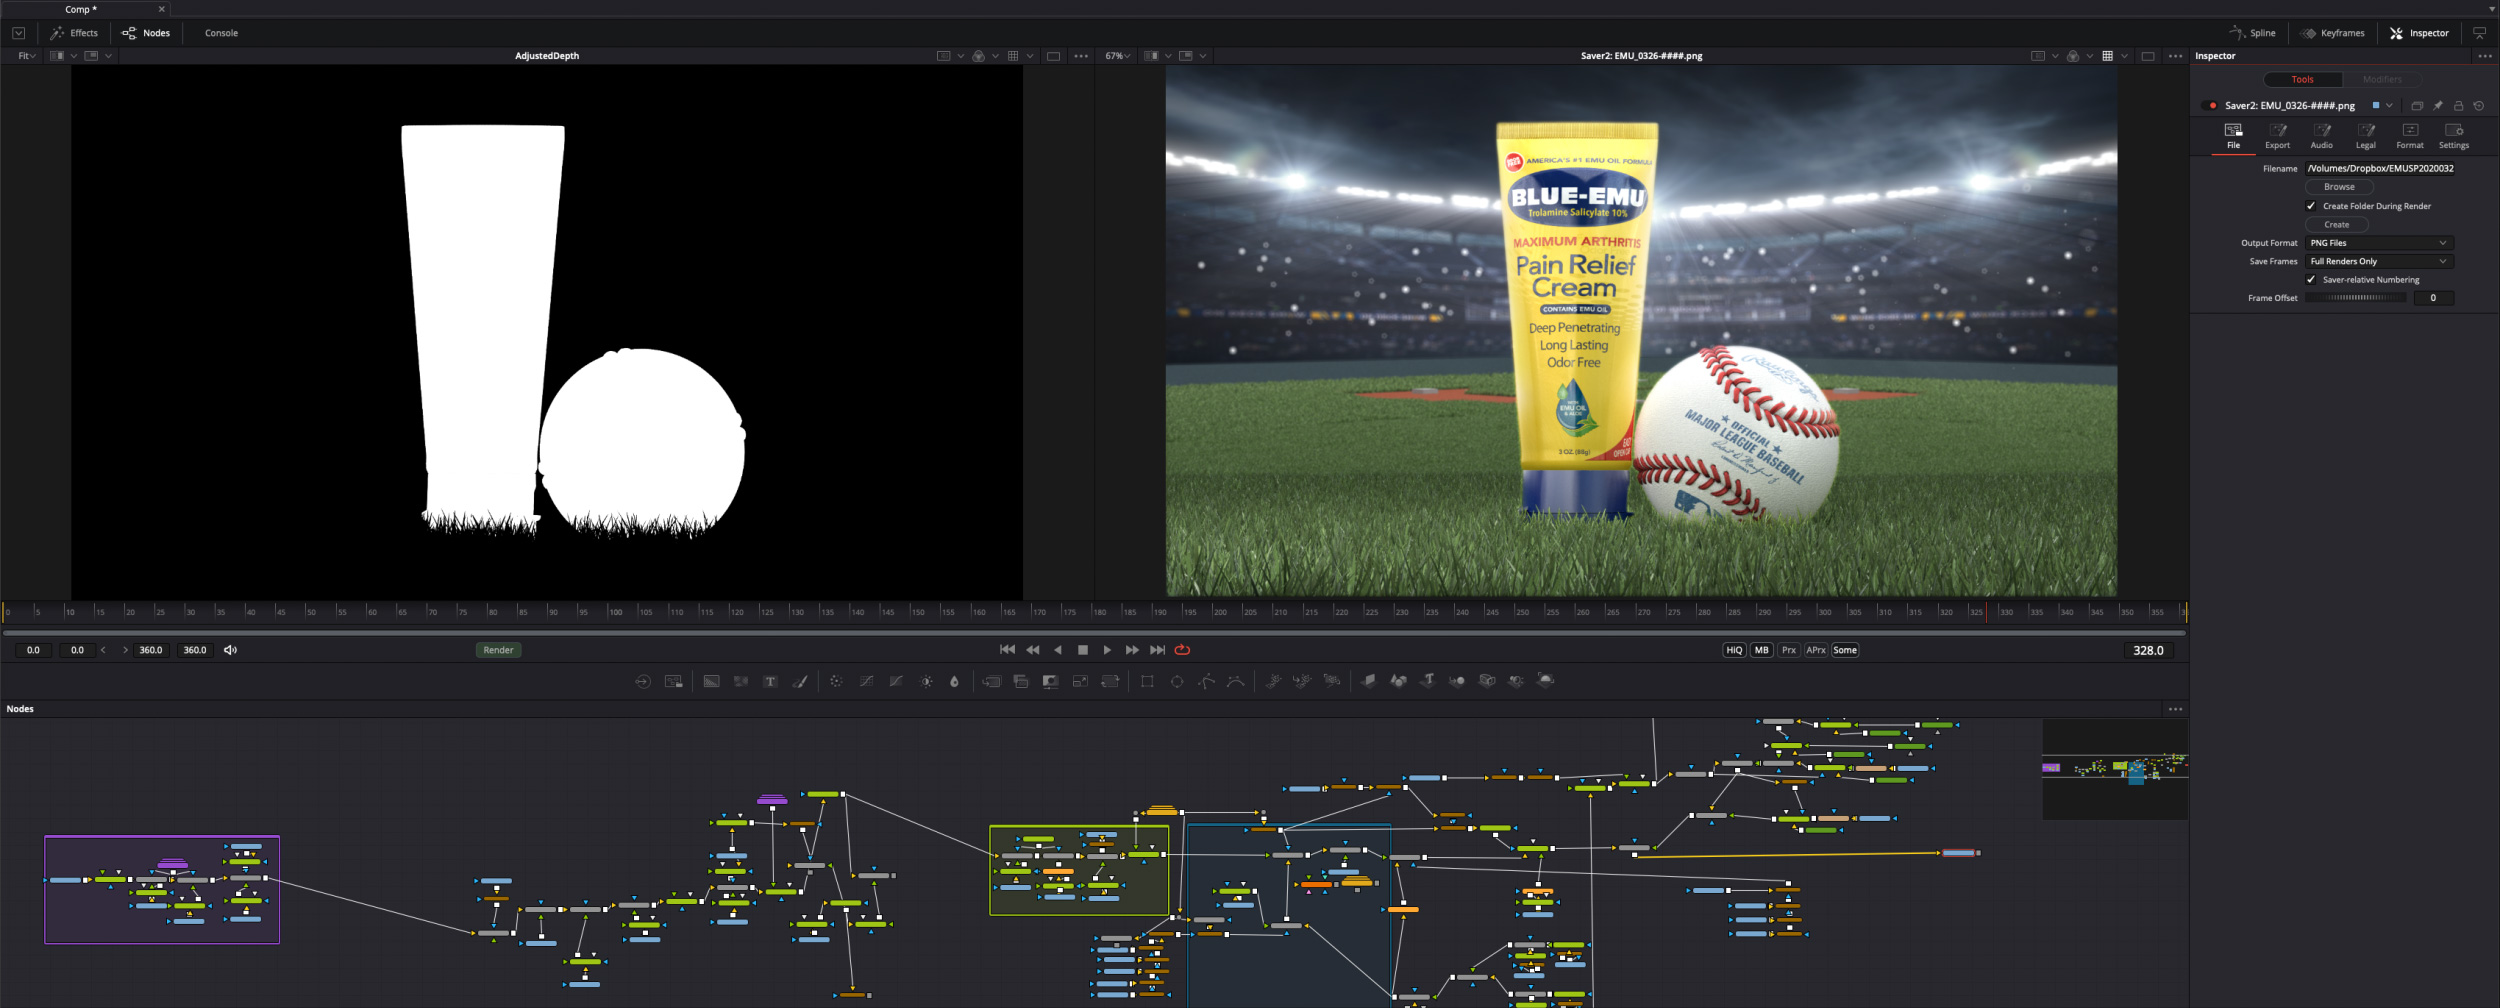Add a Background node from toolbar

pos(711,681)
